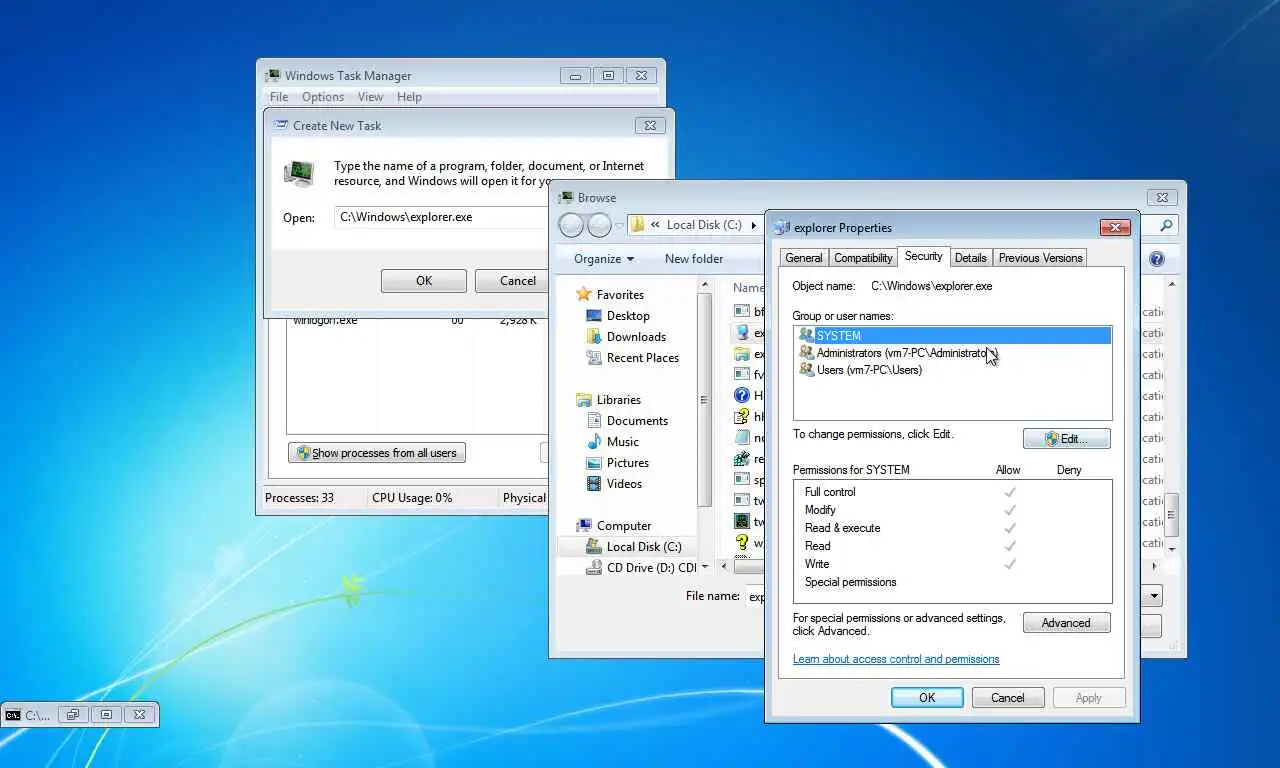Click Cancel in explorer Properties
This screenshot has width=1280, height=768.
1008,698
